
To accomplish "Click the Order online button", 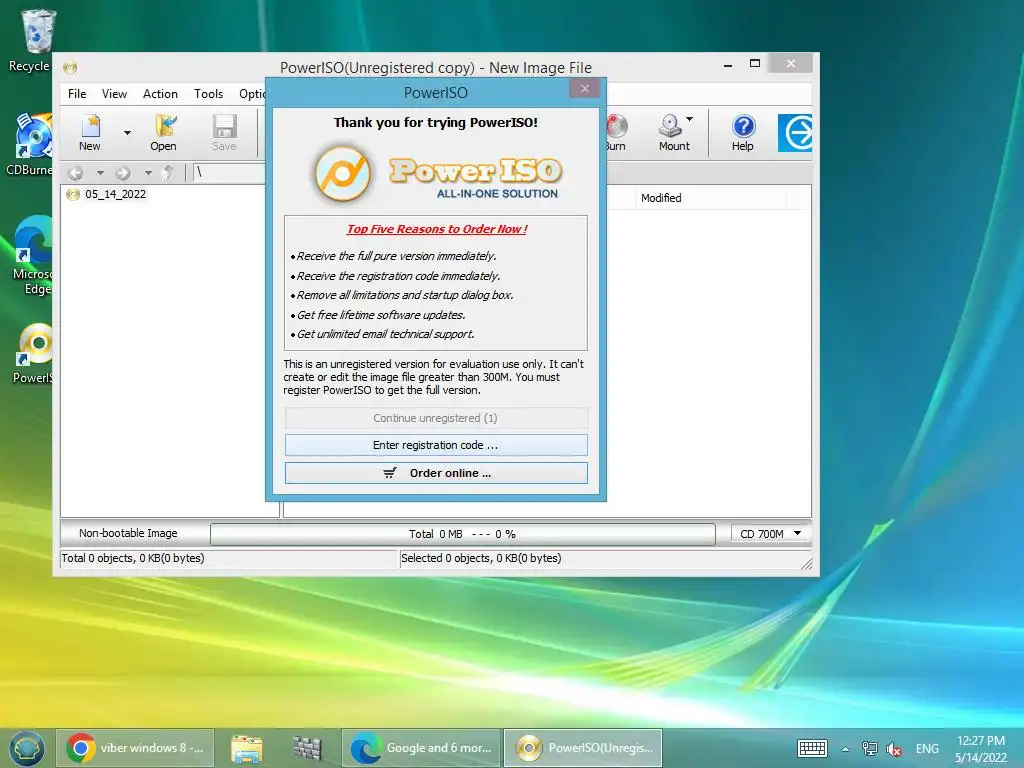I will tap(436, 473).
